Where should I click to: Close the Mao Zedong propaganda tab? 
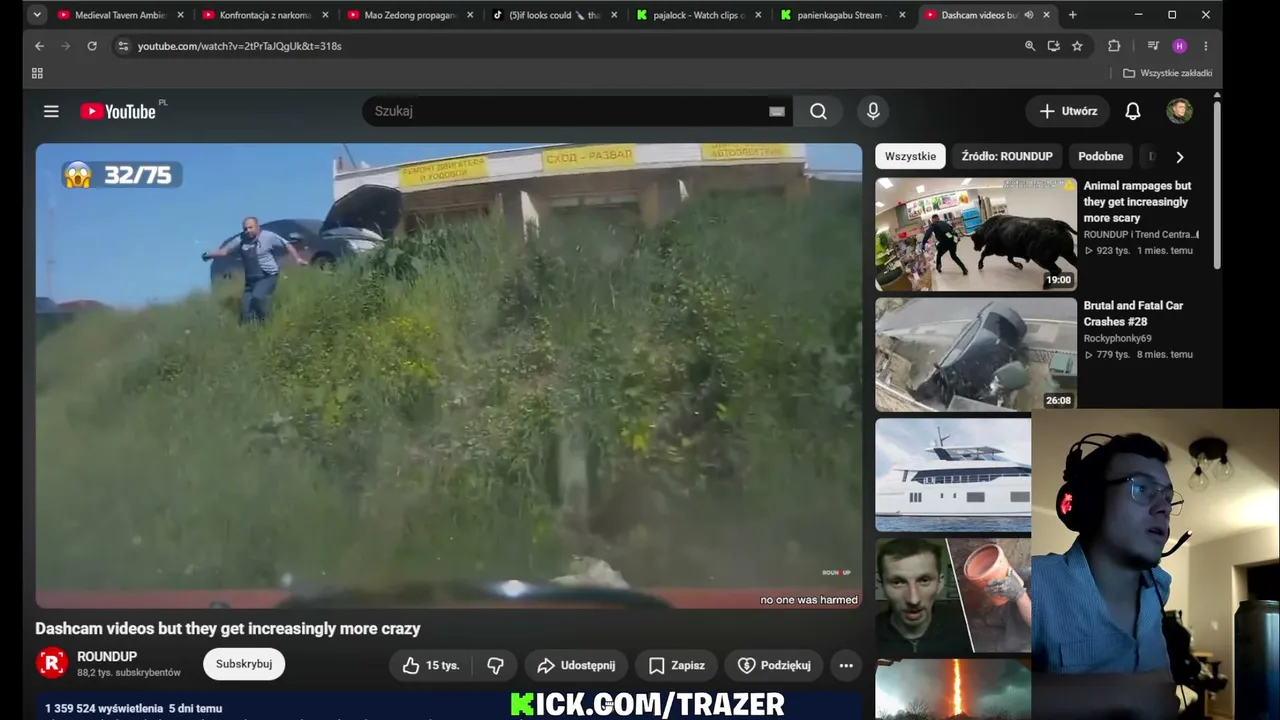(470, 15)
